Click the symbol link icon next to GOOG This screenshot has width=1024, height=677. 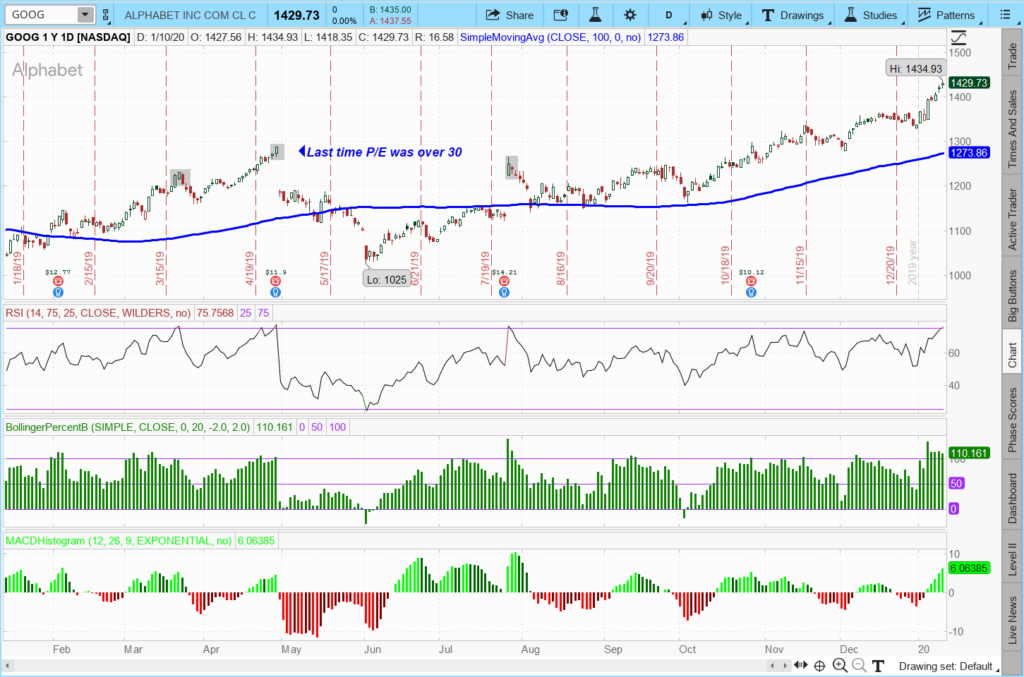(x=106, y=14)
